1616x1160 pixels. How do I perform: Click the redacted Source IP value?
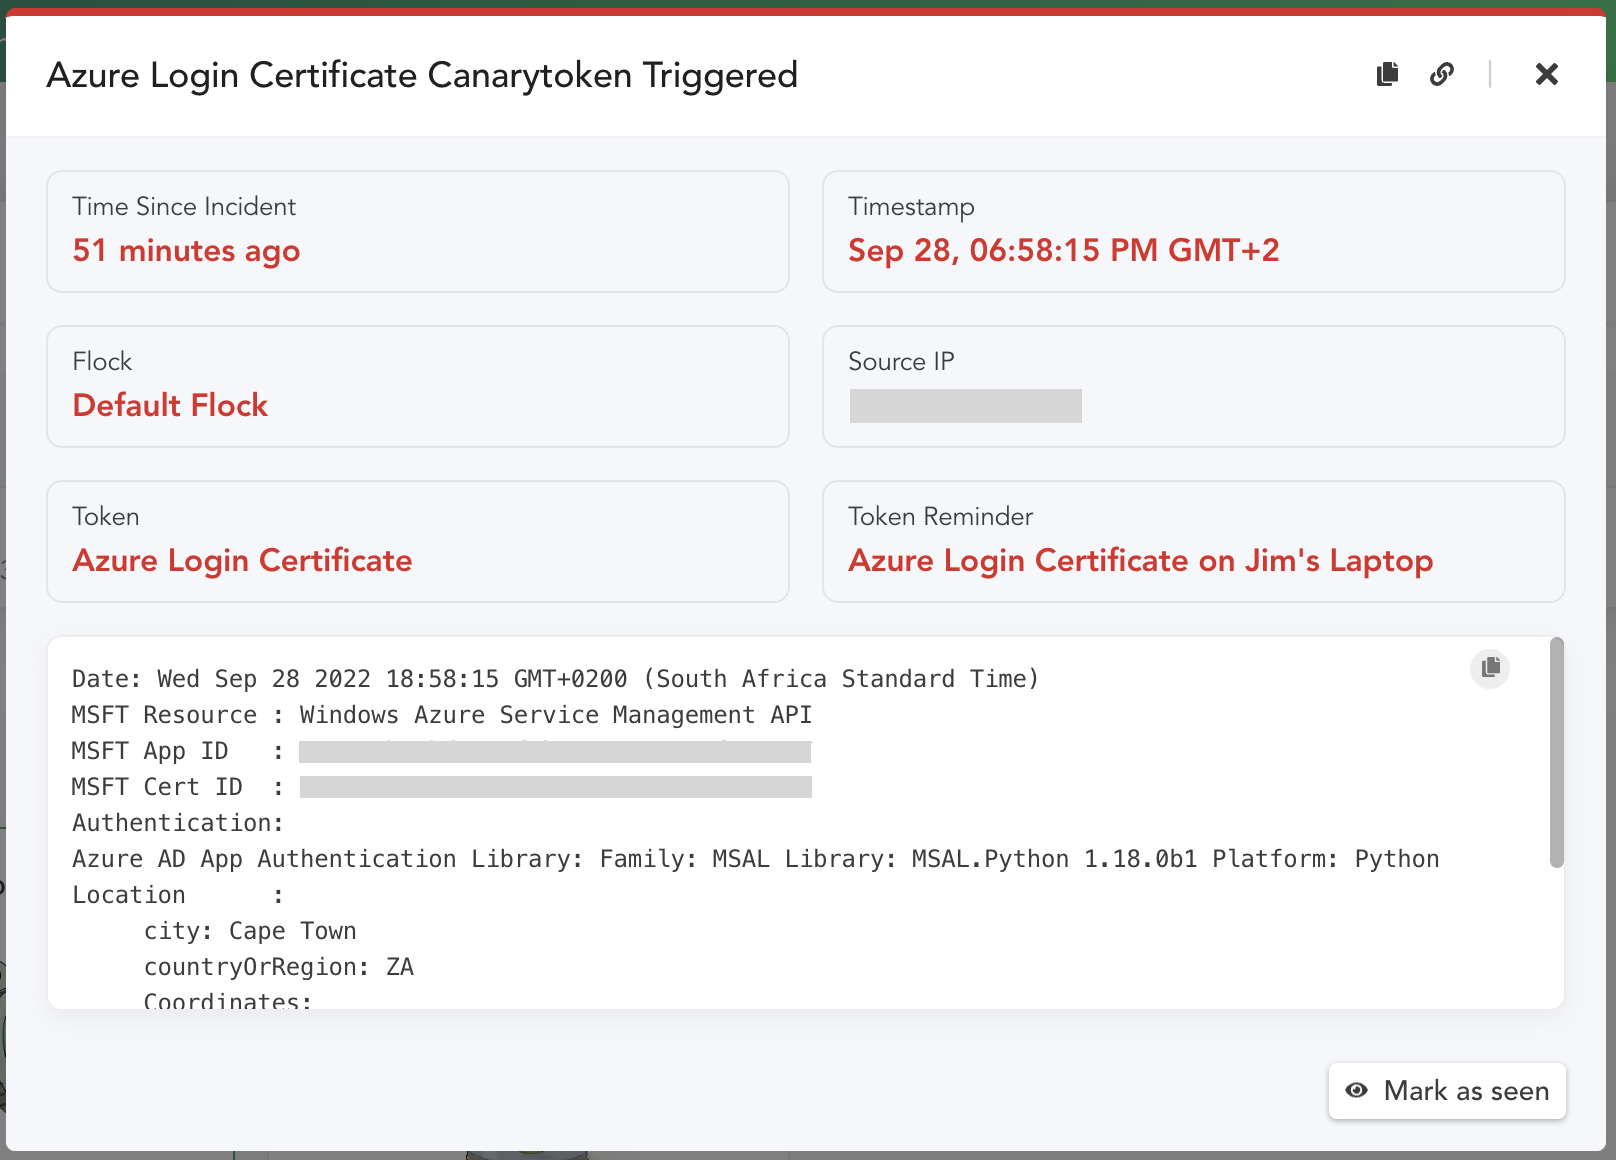point(965,406)
